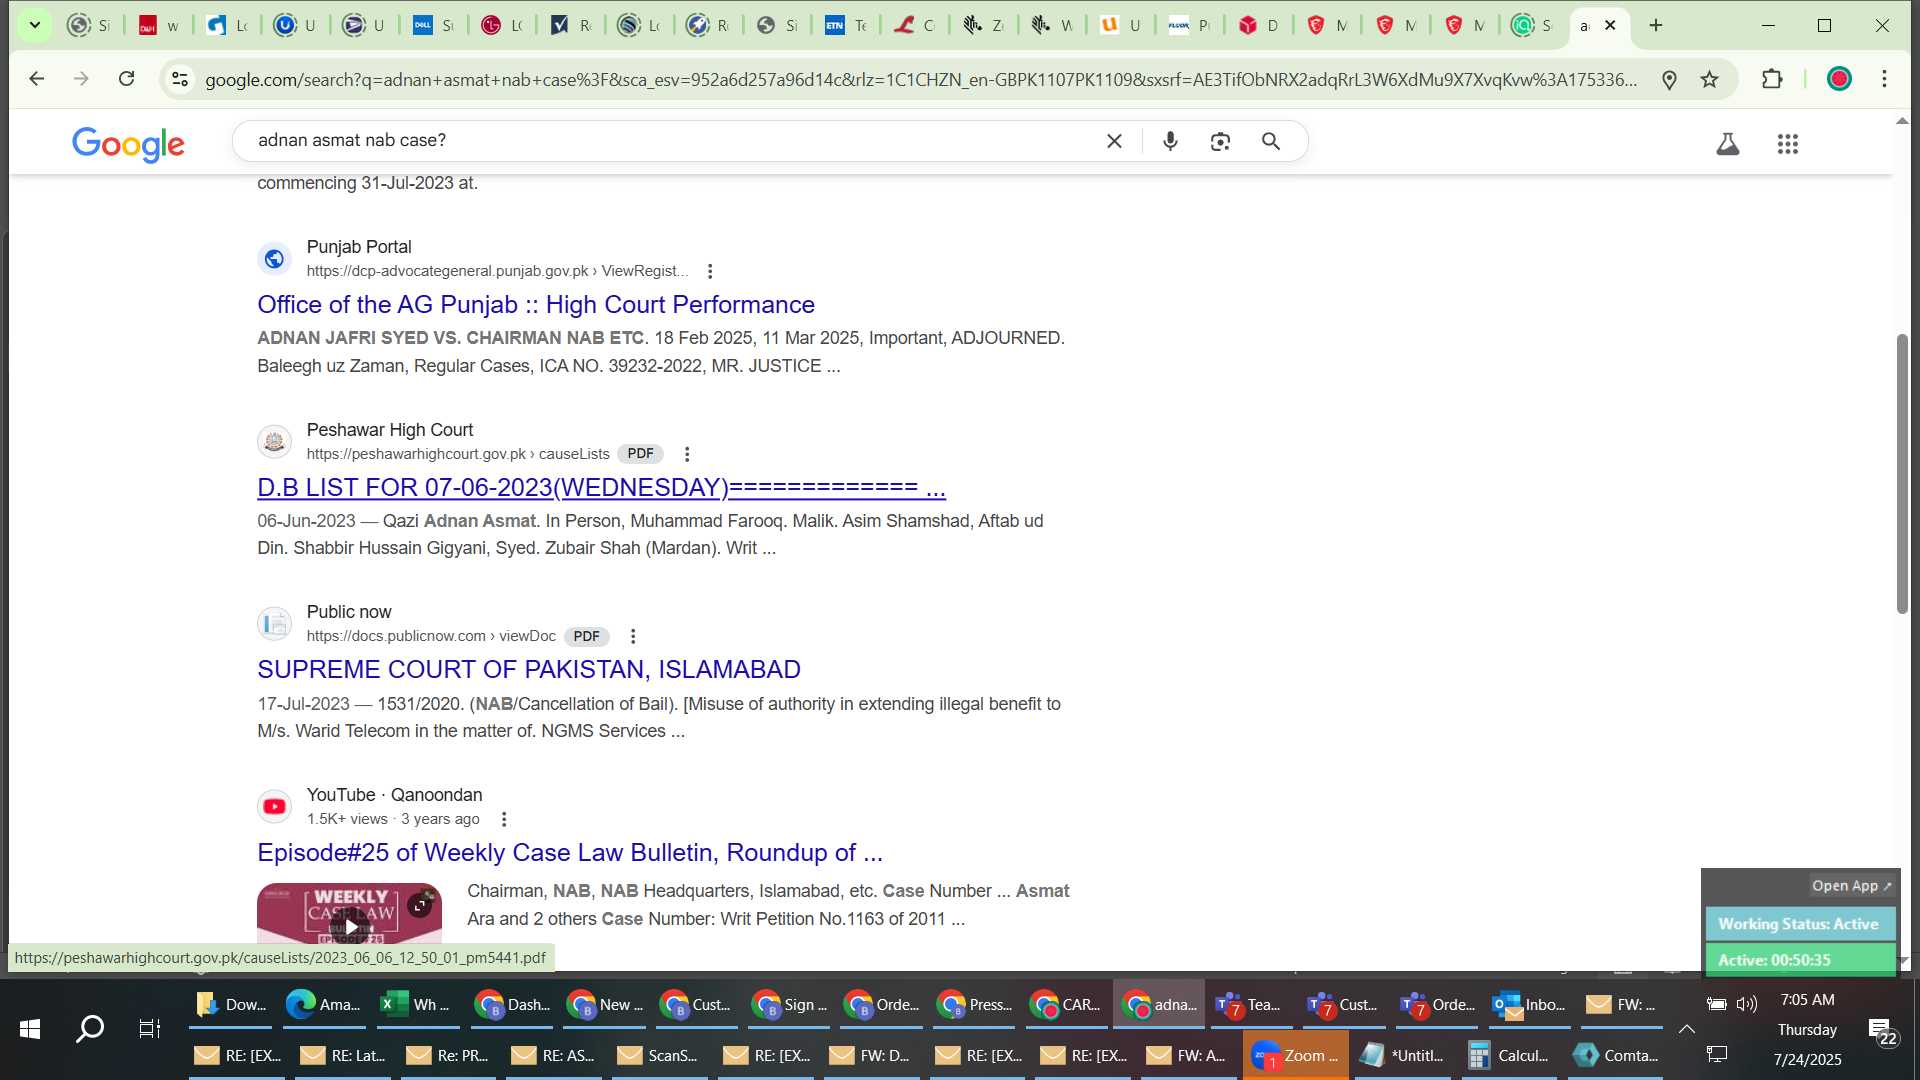Open the Windows Start menu
The height and width of the screenshot is (1080, 1920).
(30, 1029)
